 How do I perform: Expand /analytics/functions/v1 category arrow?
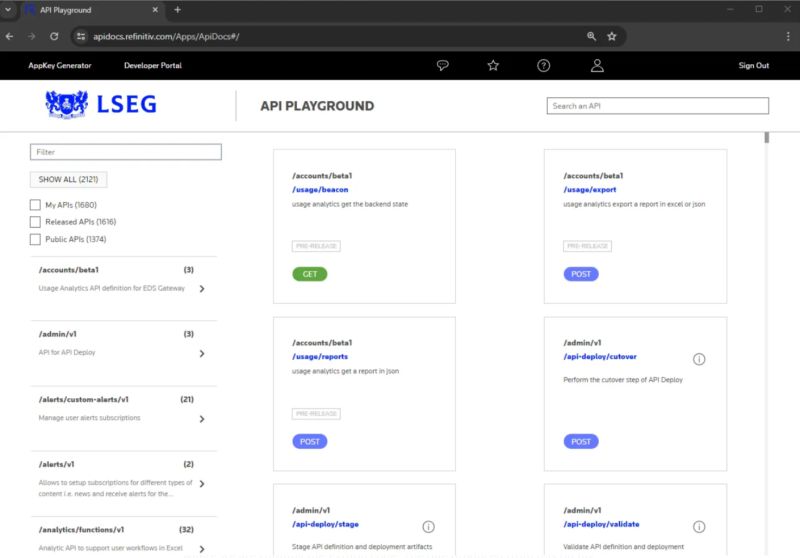point(202,549)
